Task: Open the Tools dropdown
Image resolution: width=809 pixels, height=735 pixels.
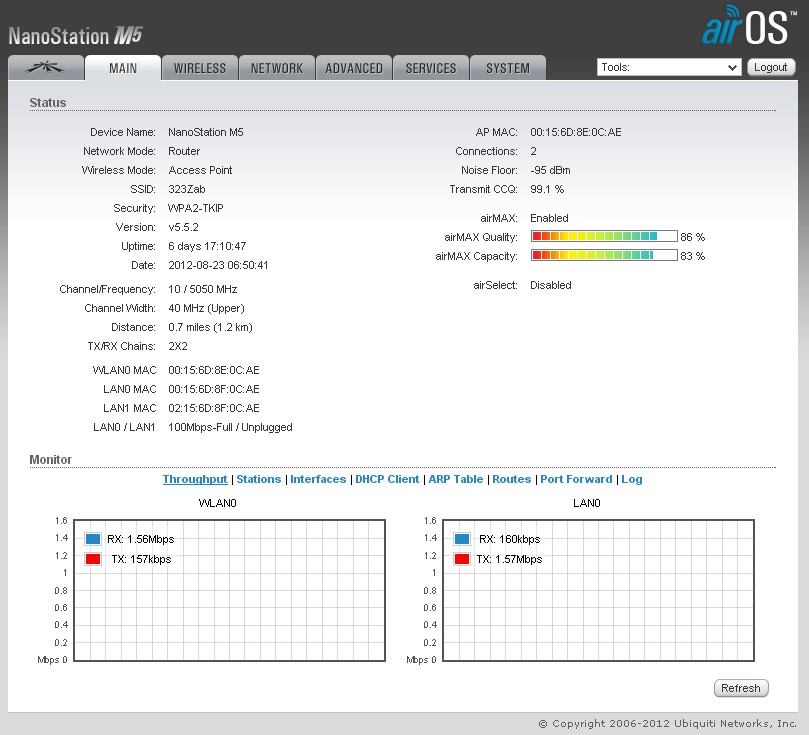Action: 669,67
